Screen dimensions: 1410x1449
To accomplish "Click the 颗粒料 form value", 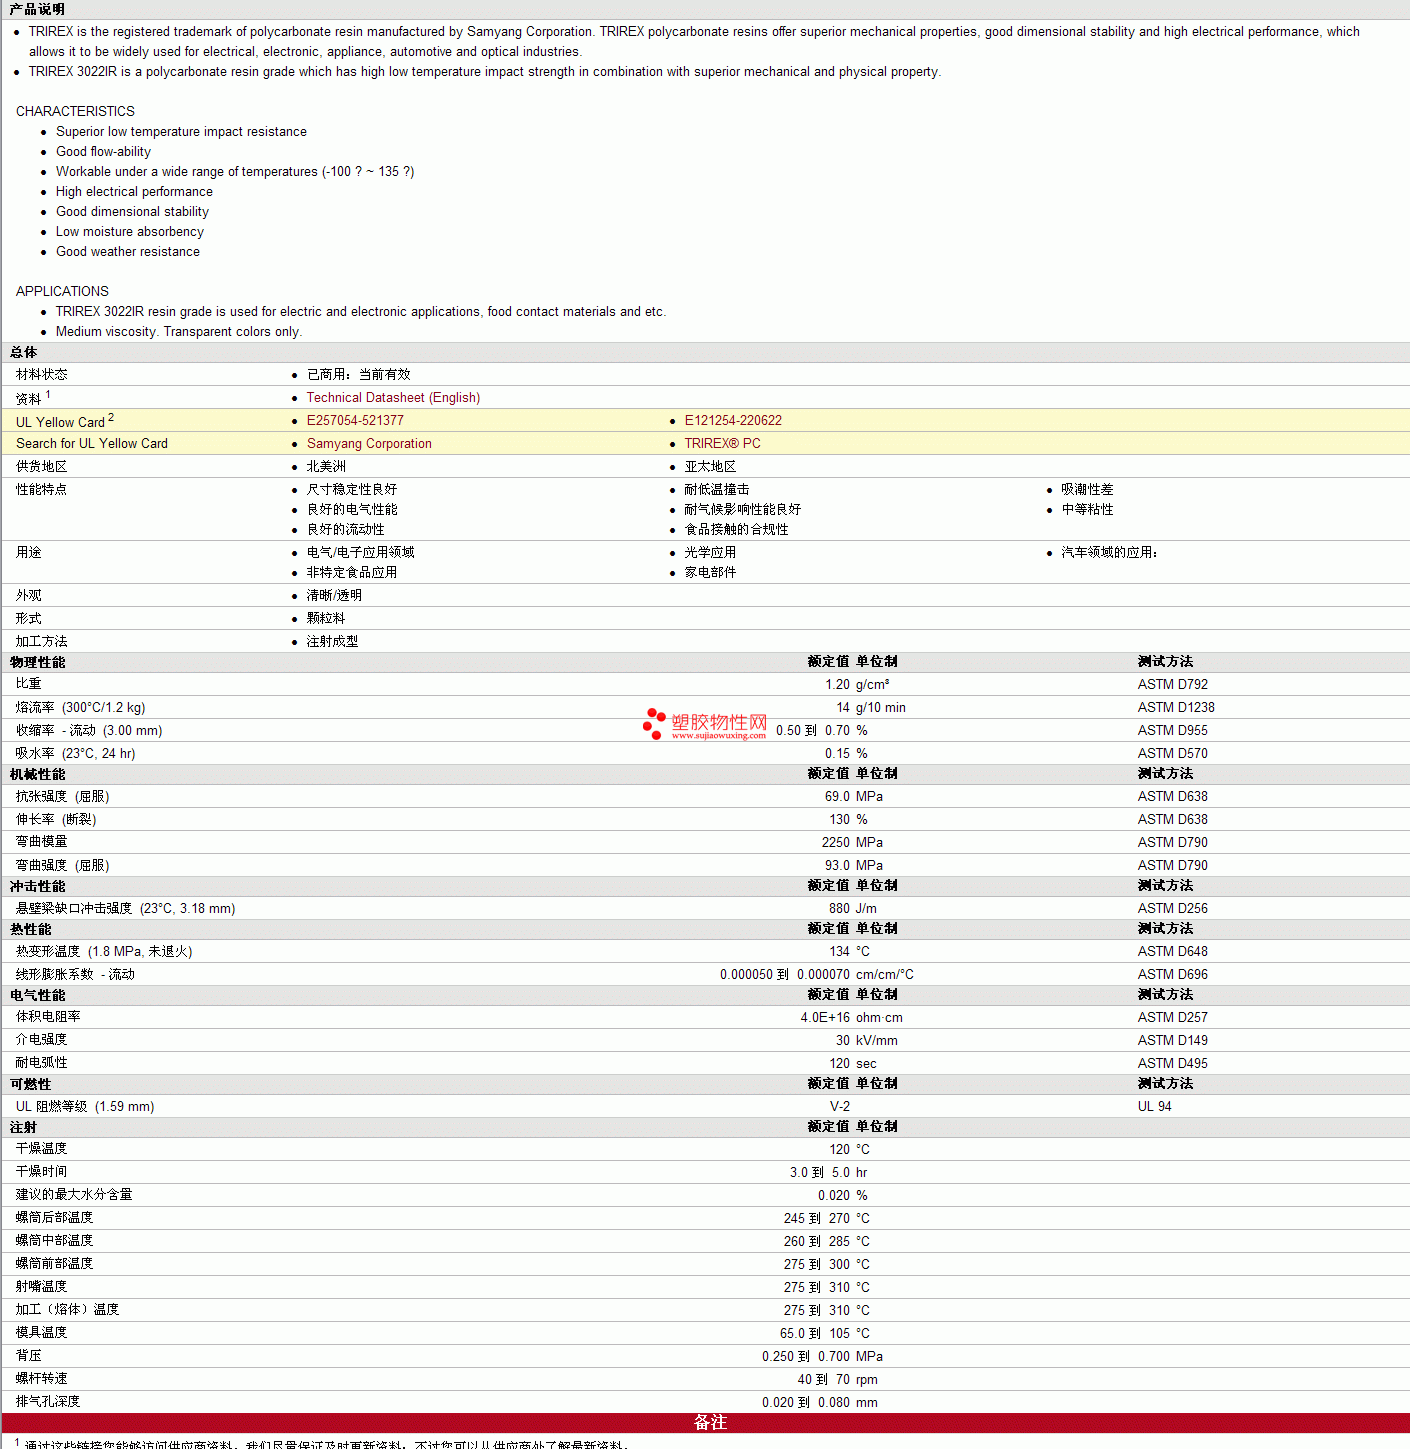I will [326, 619].
